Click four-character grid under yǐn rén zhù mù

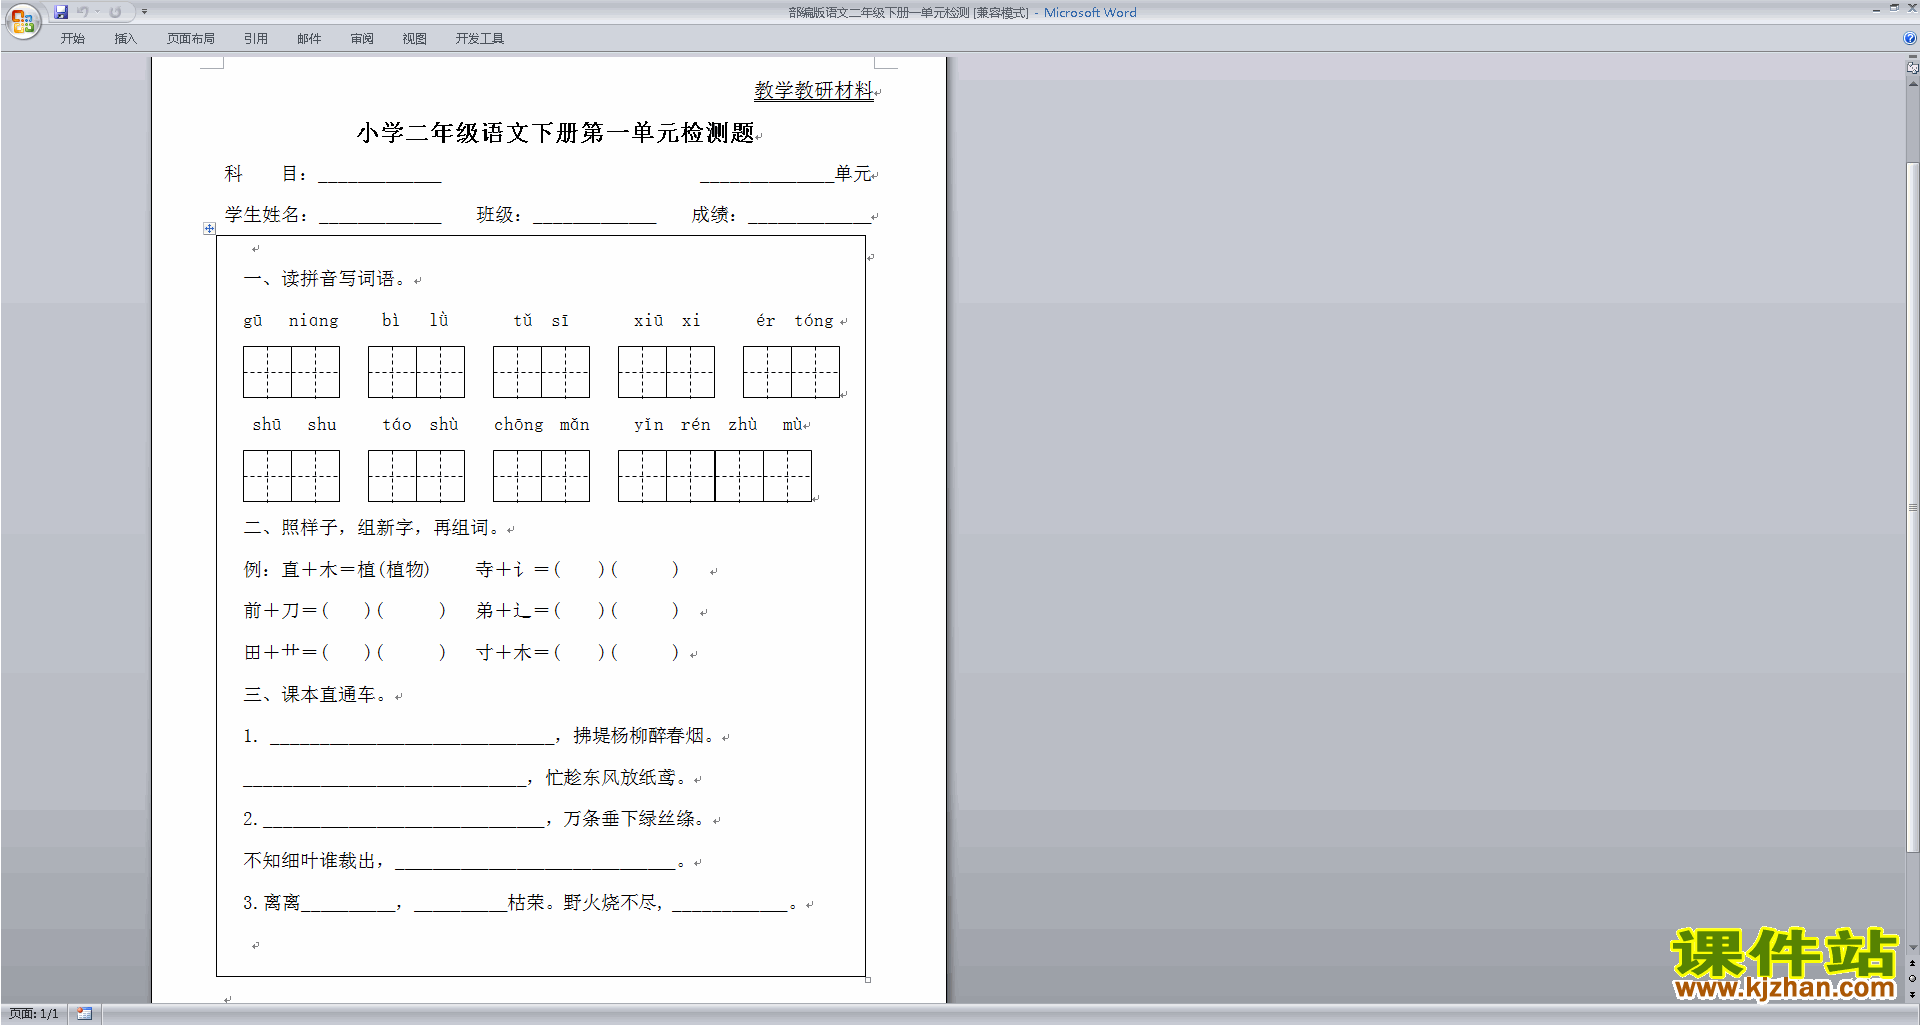click(715, 476)
